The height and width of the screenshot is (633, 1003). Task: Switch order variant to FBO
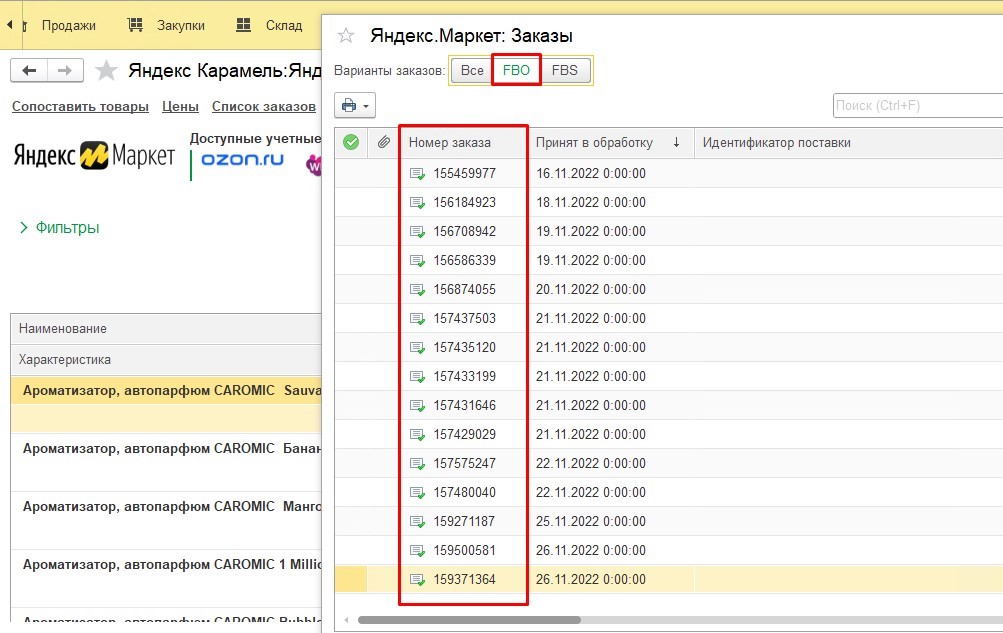[516, 70]
